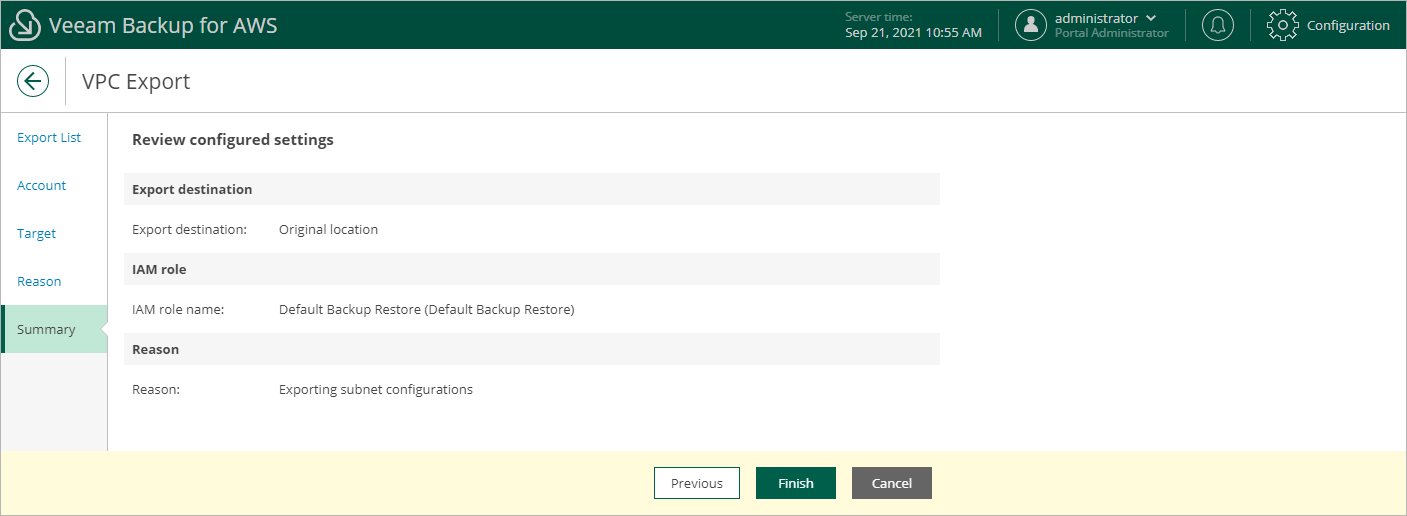Go to the Export List step
This screenshot has height=516, width=1407.
pos(49,137)
